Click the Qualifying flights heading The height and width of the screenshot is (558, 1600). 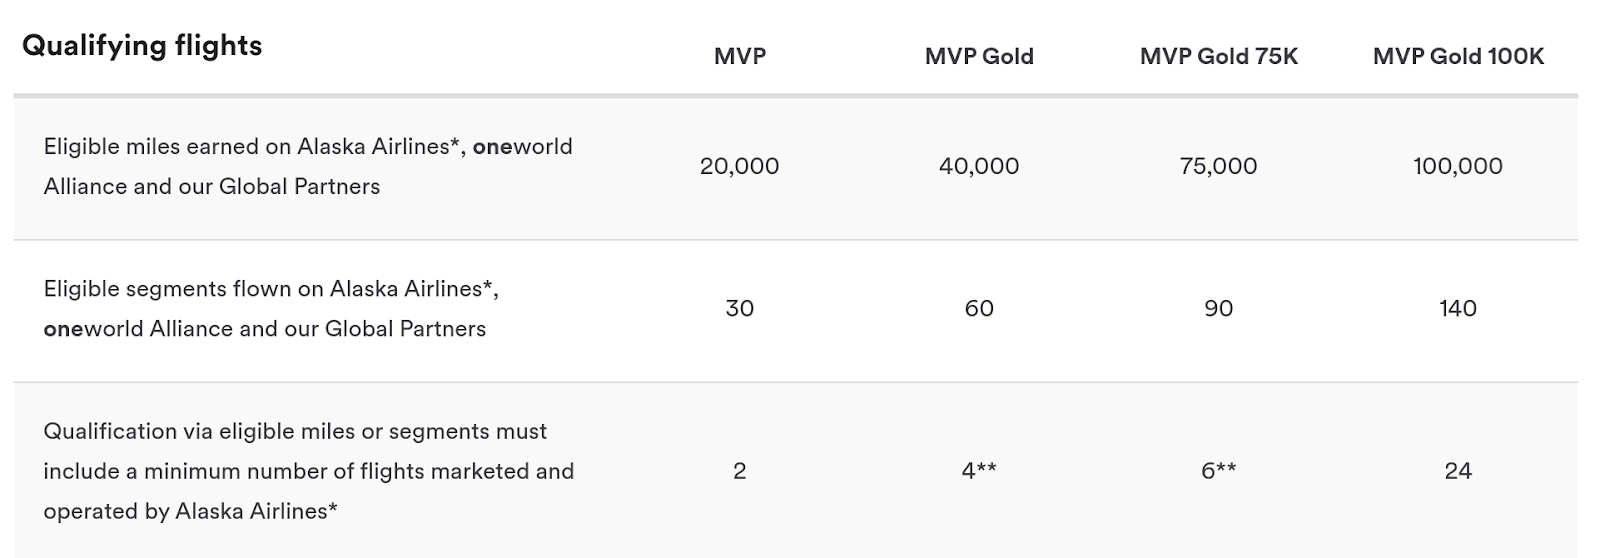point(142,46)
